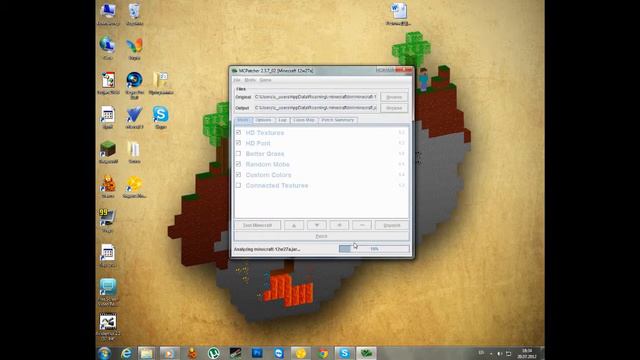Switch to the Log tab
Screen dimensions: 640x360
282,120
